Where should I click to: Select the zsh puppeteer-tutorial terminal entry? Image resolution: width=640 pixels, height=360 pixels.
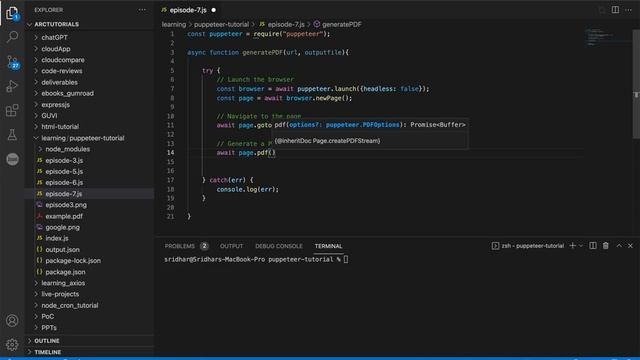(x=528, y=246)
